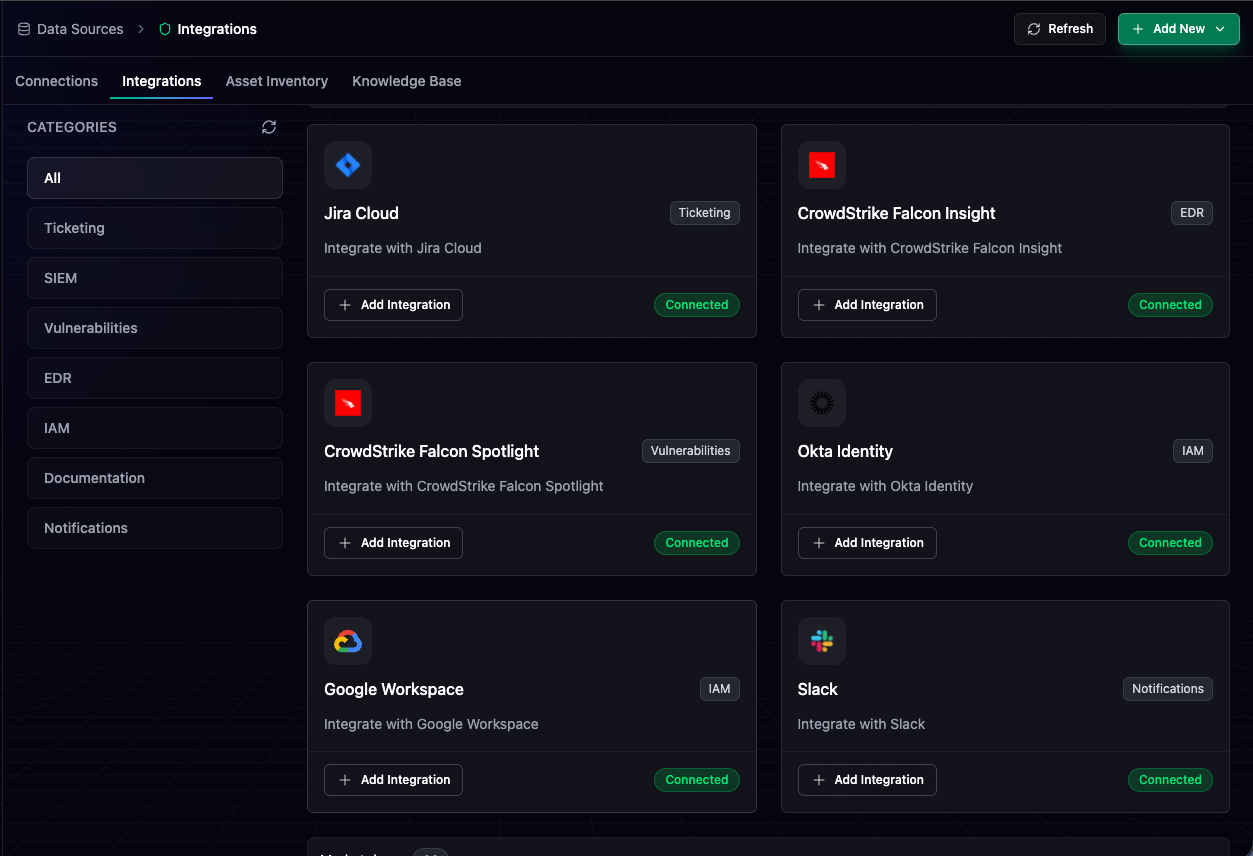Click the Slack logo icon
The image size is (1253, 856).
click(x=822, y=641)
